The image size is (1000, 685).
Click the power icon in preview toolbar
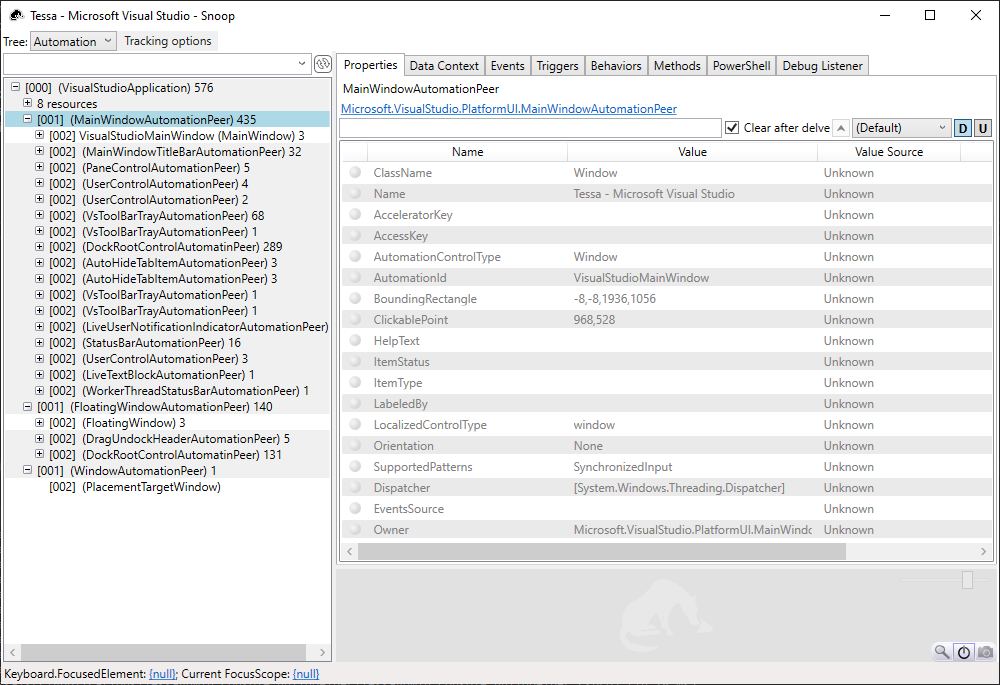click(964, 652)
